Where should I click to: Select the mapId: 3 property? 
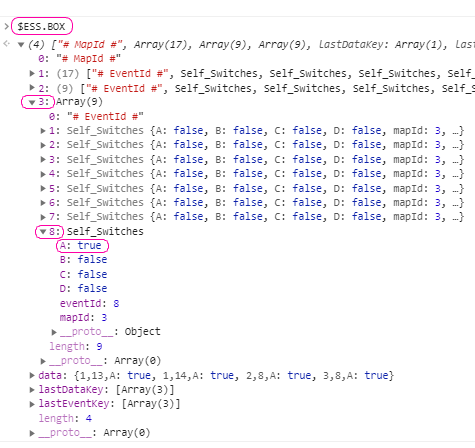(83, 317)
